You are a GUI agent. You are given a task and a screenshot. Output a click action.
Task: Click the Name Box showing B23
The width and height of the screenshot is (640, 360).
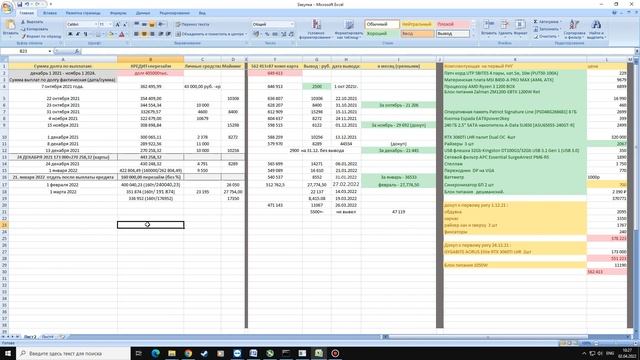(x=24, y=51)
